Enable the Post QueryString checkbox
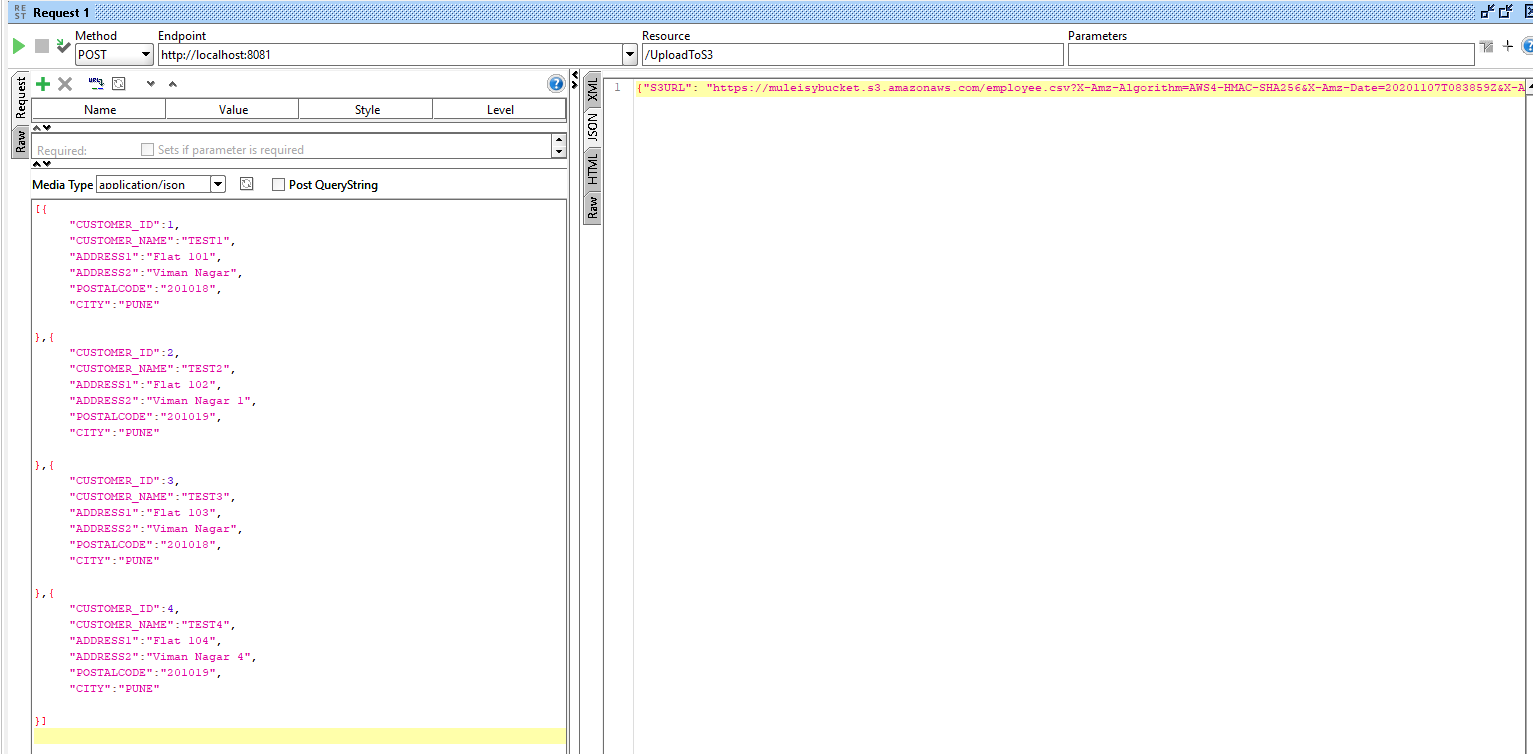 point(279,185)
